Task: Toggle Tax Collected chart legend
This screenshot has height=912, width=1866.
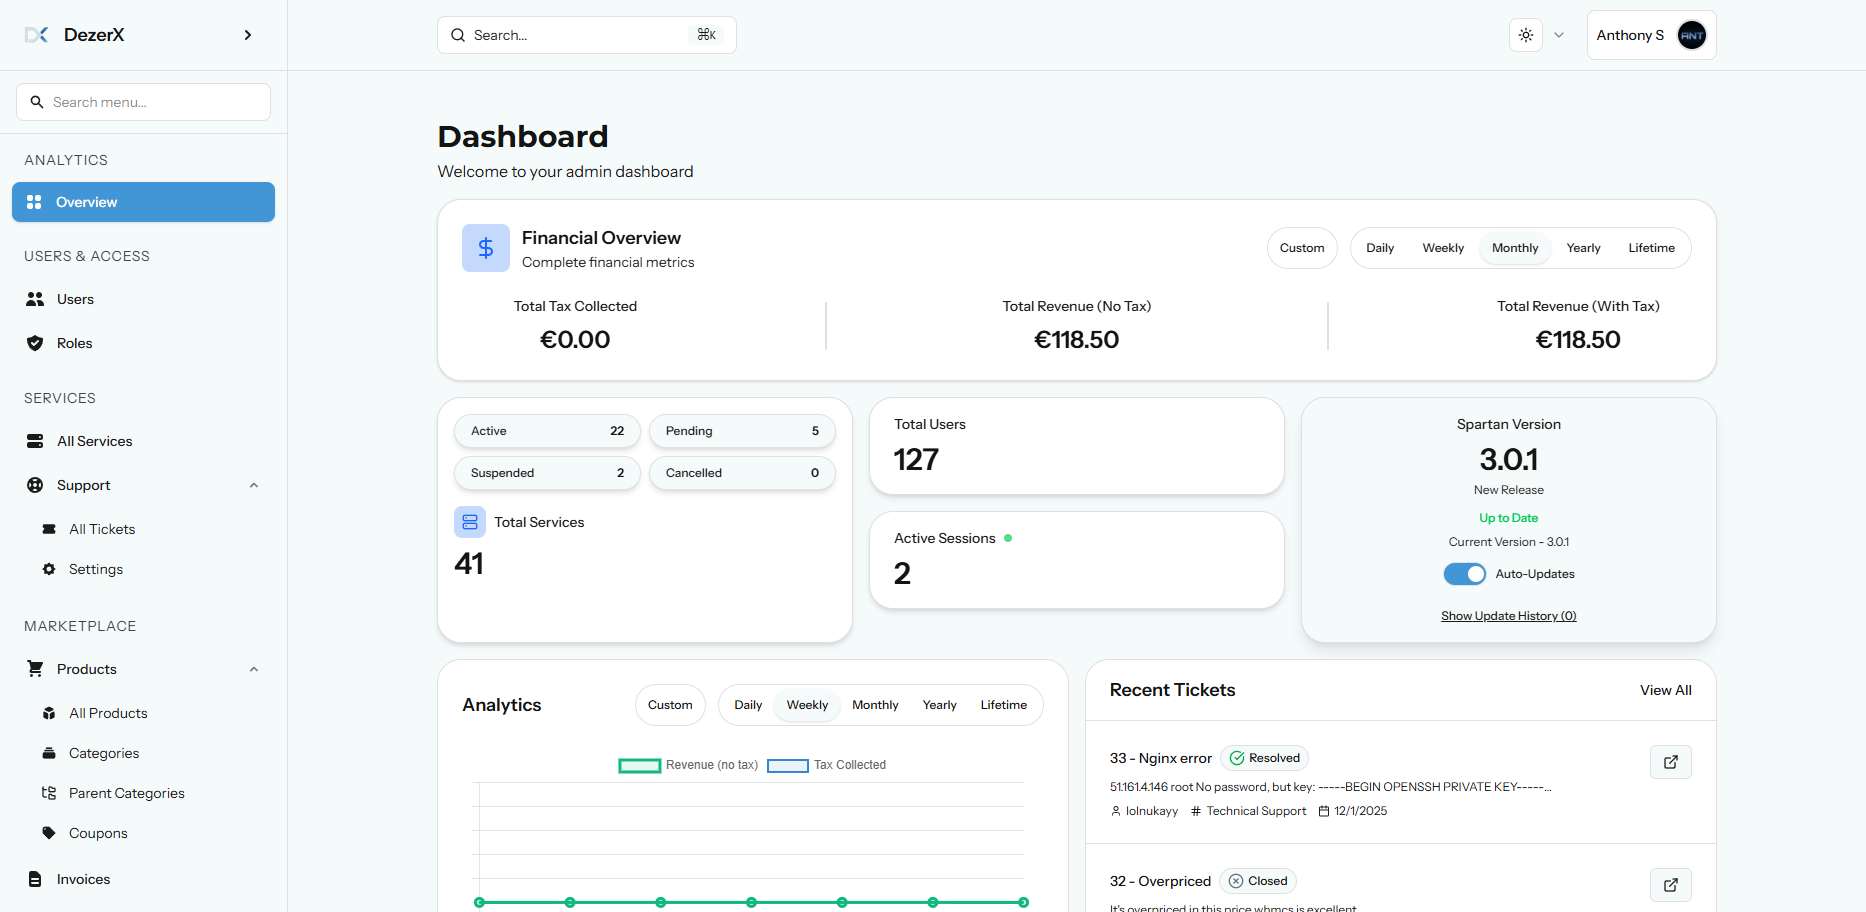Action: [826, 765]
